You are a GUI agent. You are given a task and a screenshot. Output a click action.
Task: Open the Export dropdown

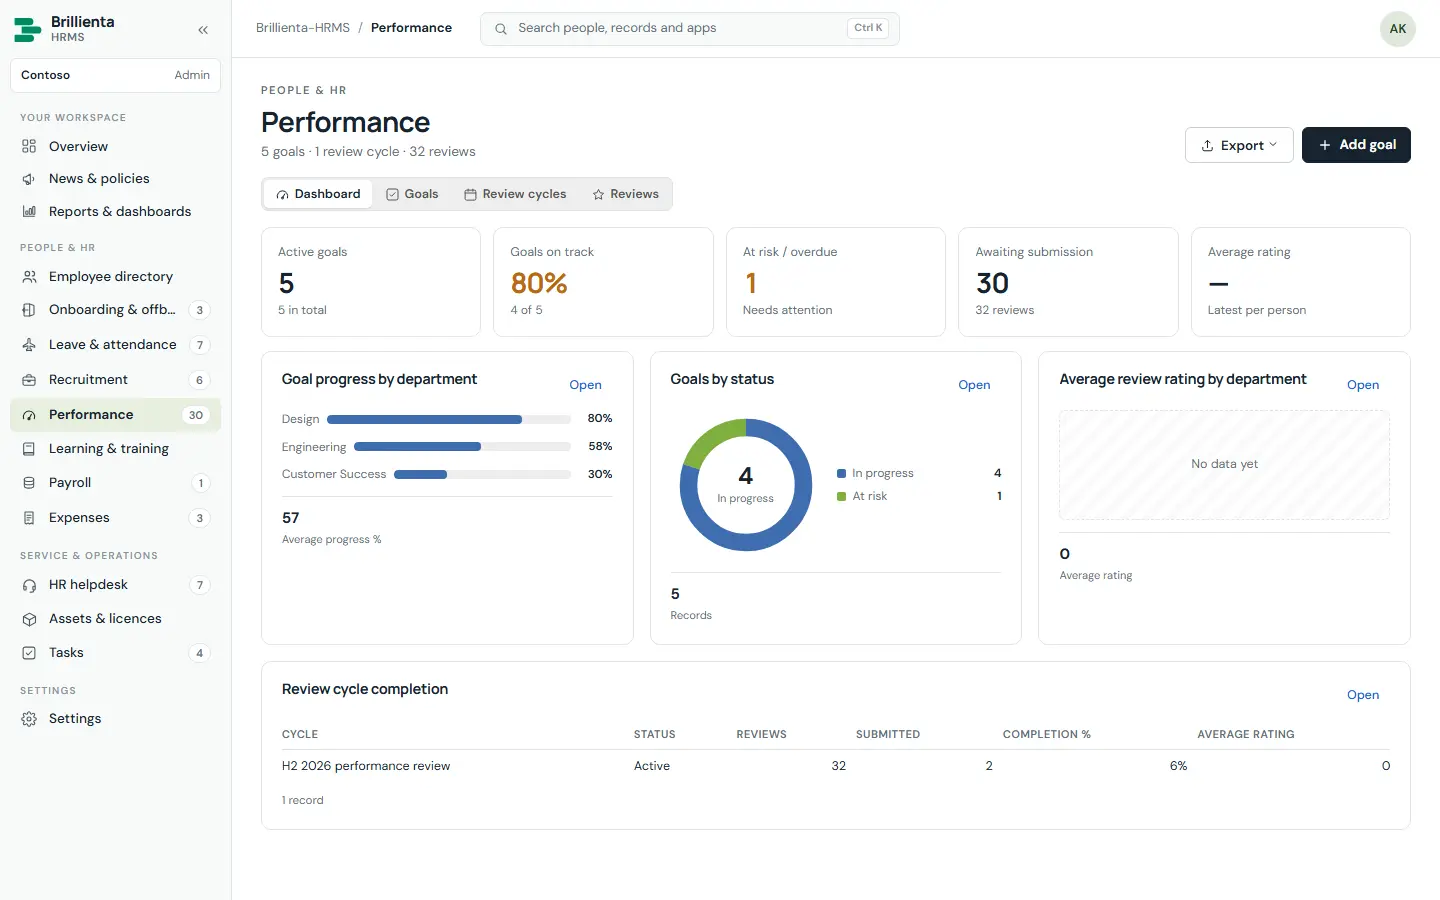tap(1239, 145)
